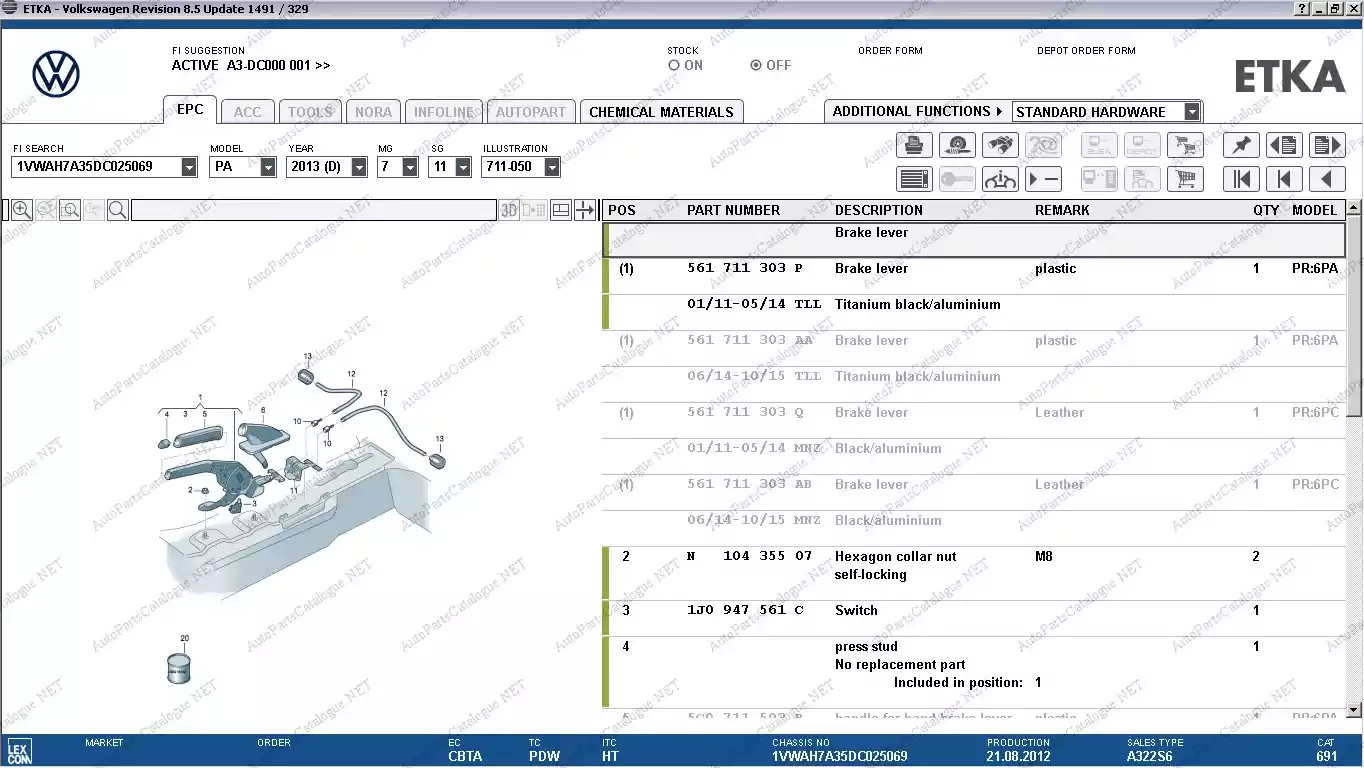
Task: Select greyed part 561 711 303 AA
Action: 750,340
